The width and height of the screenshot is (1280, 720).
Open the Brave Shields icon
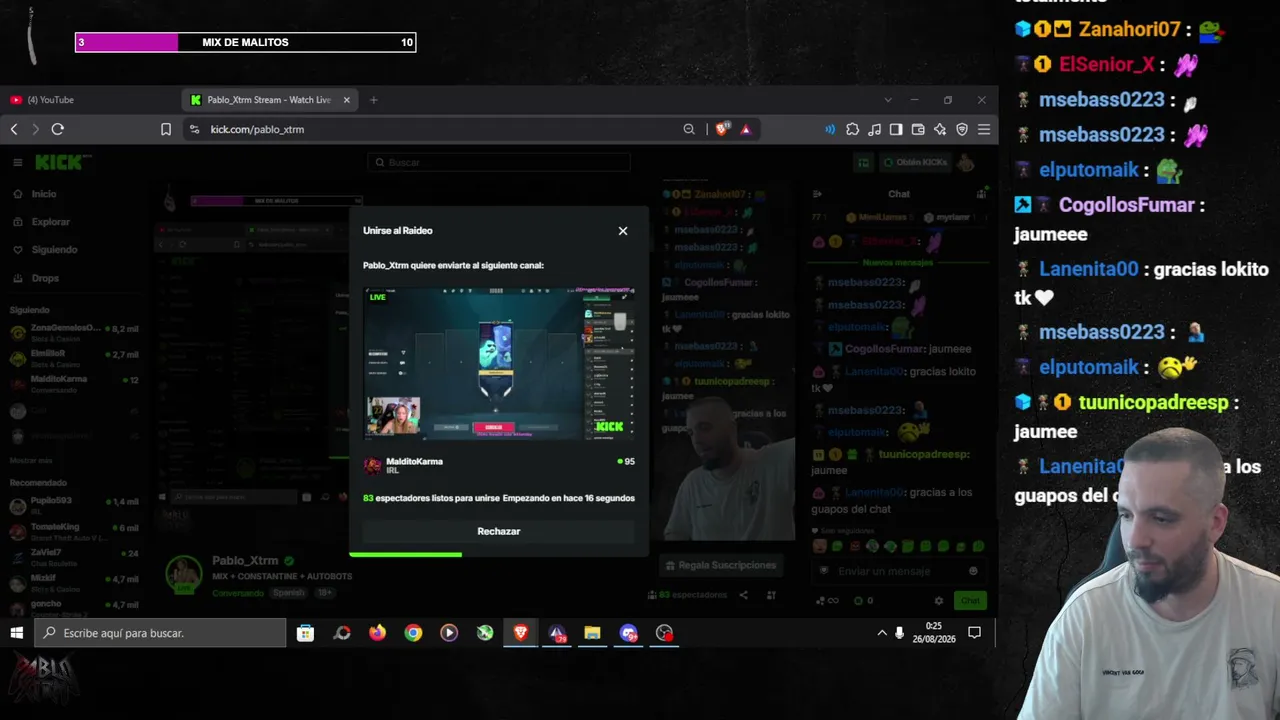coord(722,129)
